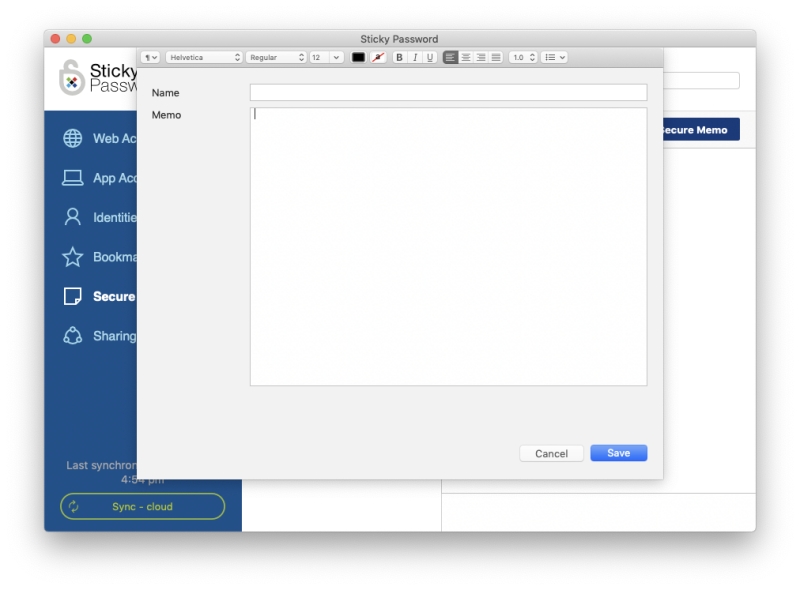Save the secure memo
Screen dimensions: 800x590
click(618, 453)
